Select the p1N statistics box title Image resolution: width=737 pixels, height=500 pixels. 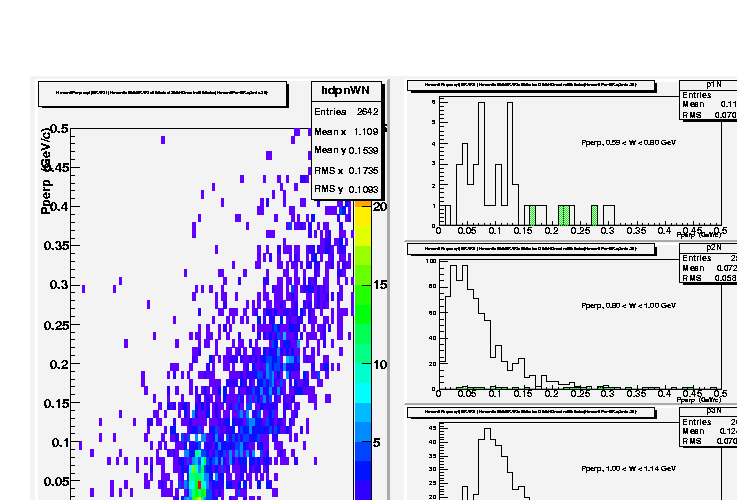[713, 85]
